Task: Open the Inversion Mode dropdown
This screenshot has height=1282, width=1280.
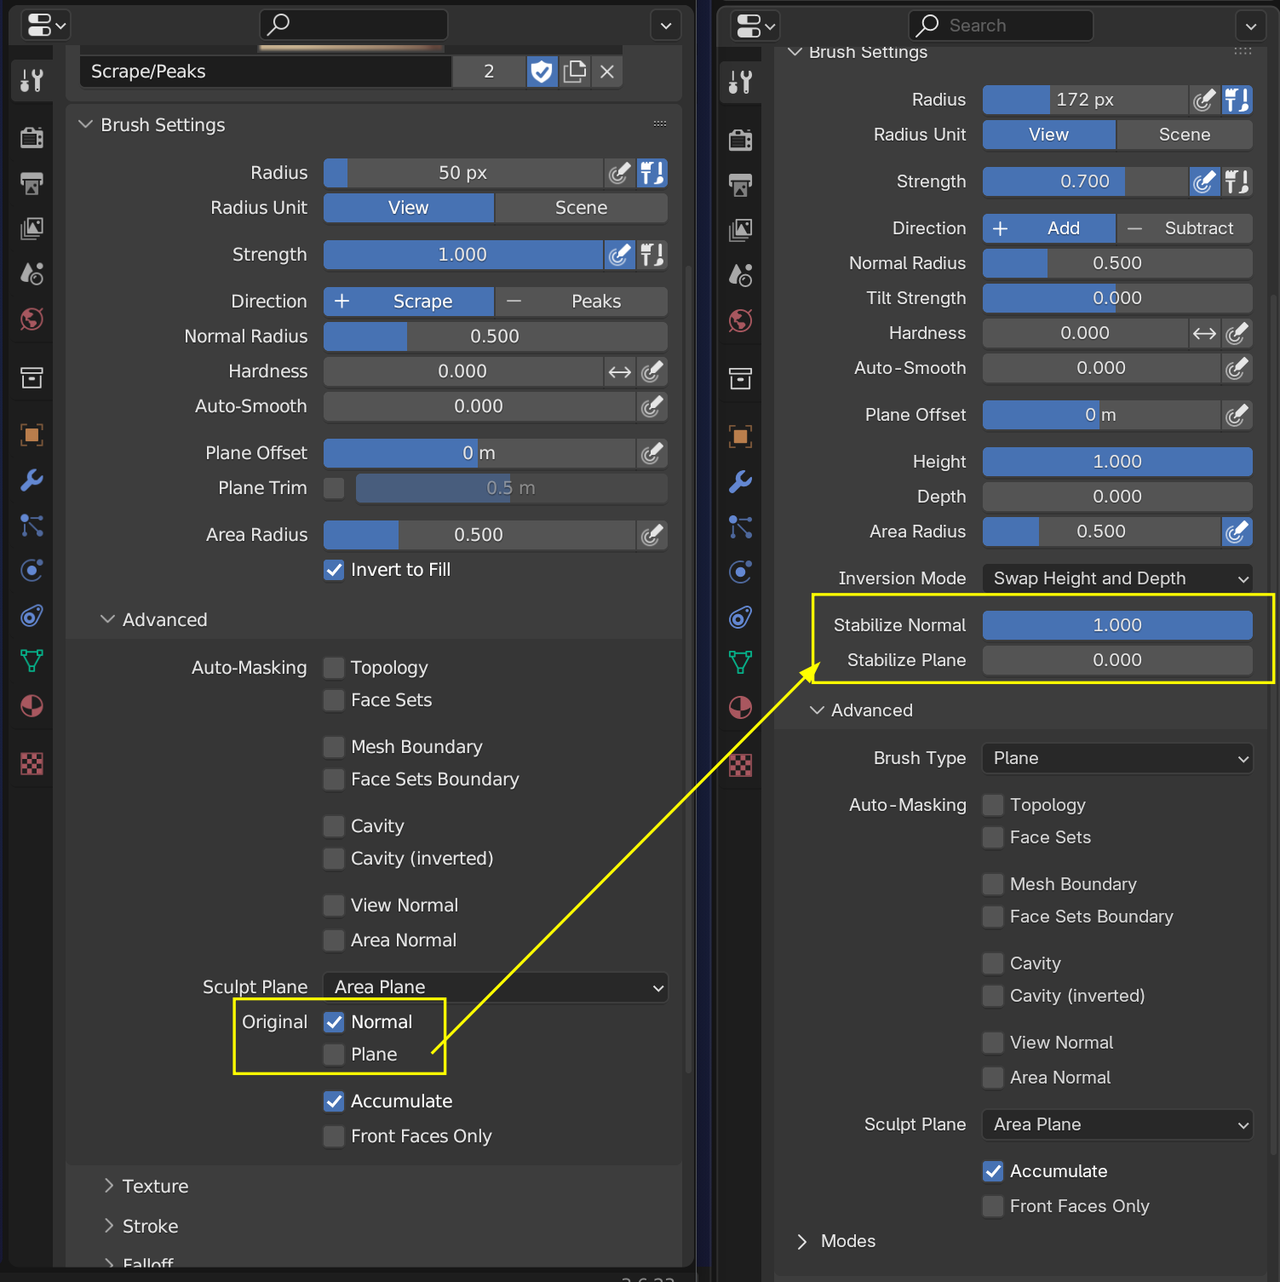Action: [x=1117, y=578]
